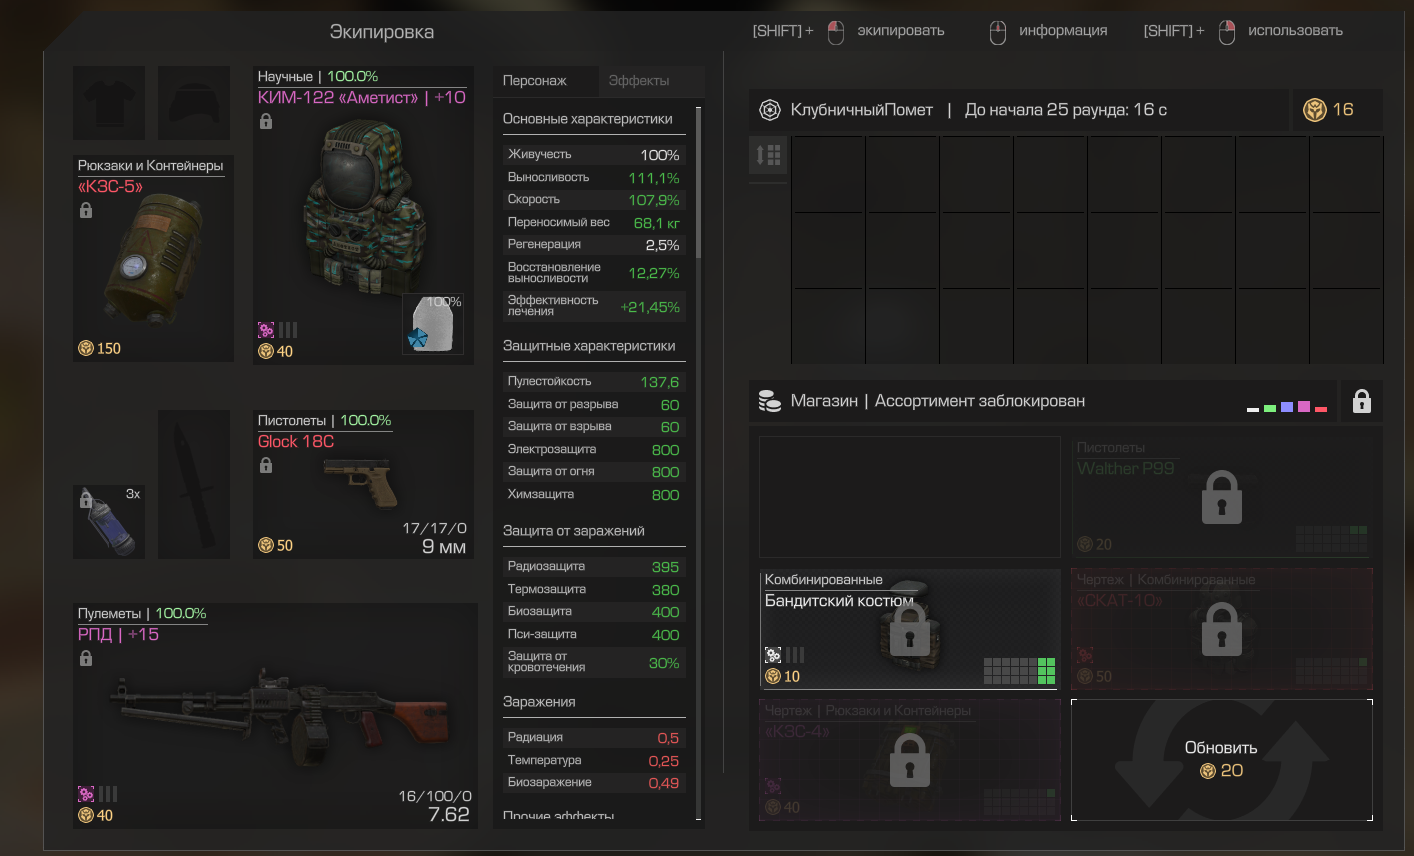Select the knife melee slot

tap(194, 484)
